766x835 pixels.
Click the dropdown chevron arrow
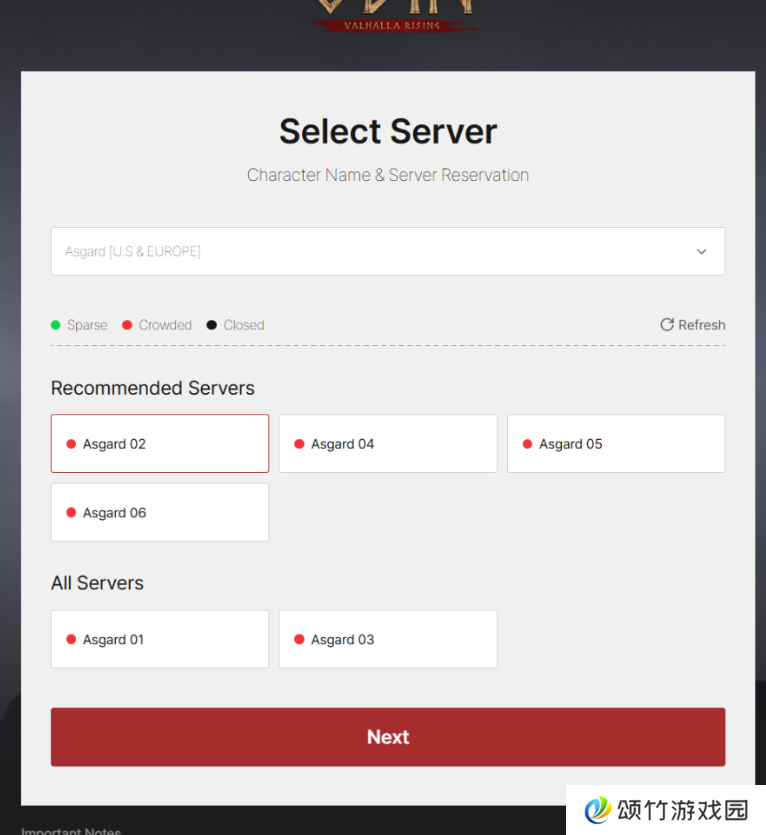(702, 251)
